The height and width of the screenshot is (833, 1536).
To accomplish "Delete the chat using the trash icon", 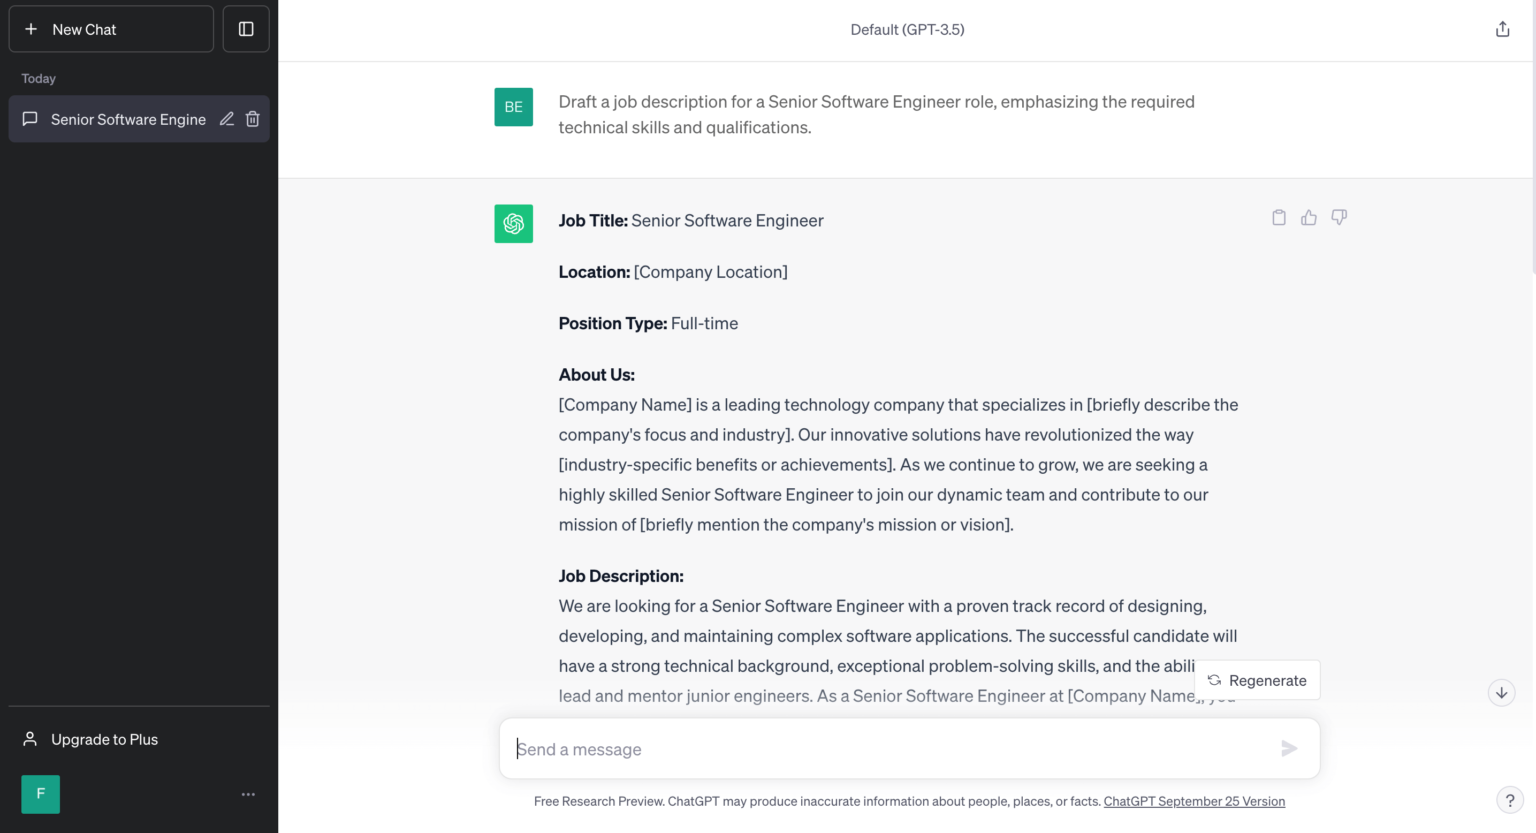I will (252, 118).
